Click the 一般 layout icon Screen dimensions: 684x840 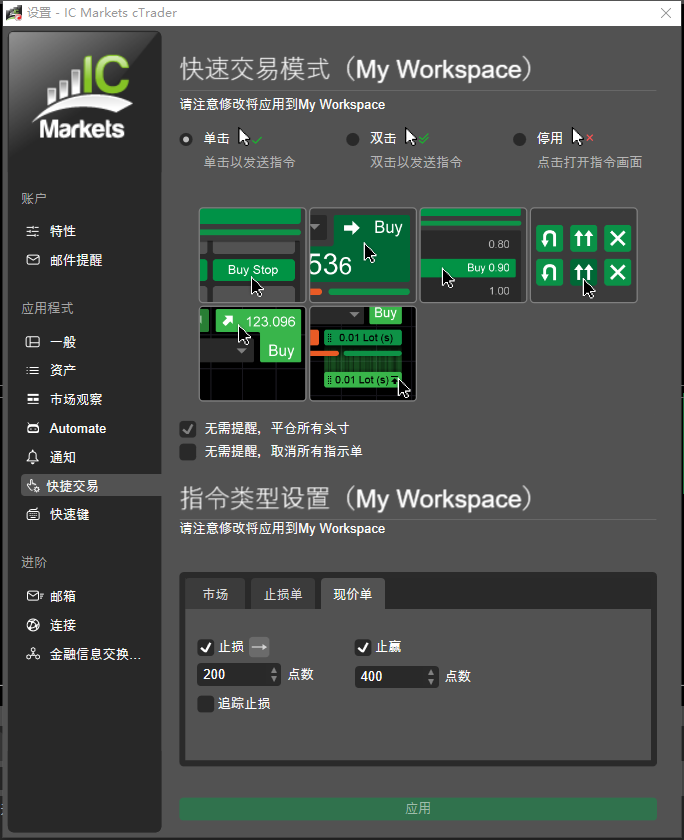coord(33,342)
